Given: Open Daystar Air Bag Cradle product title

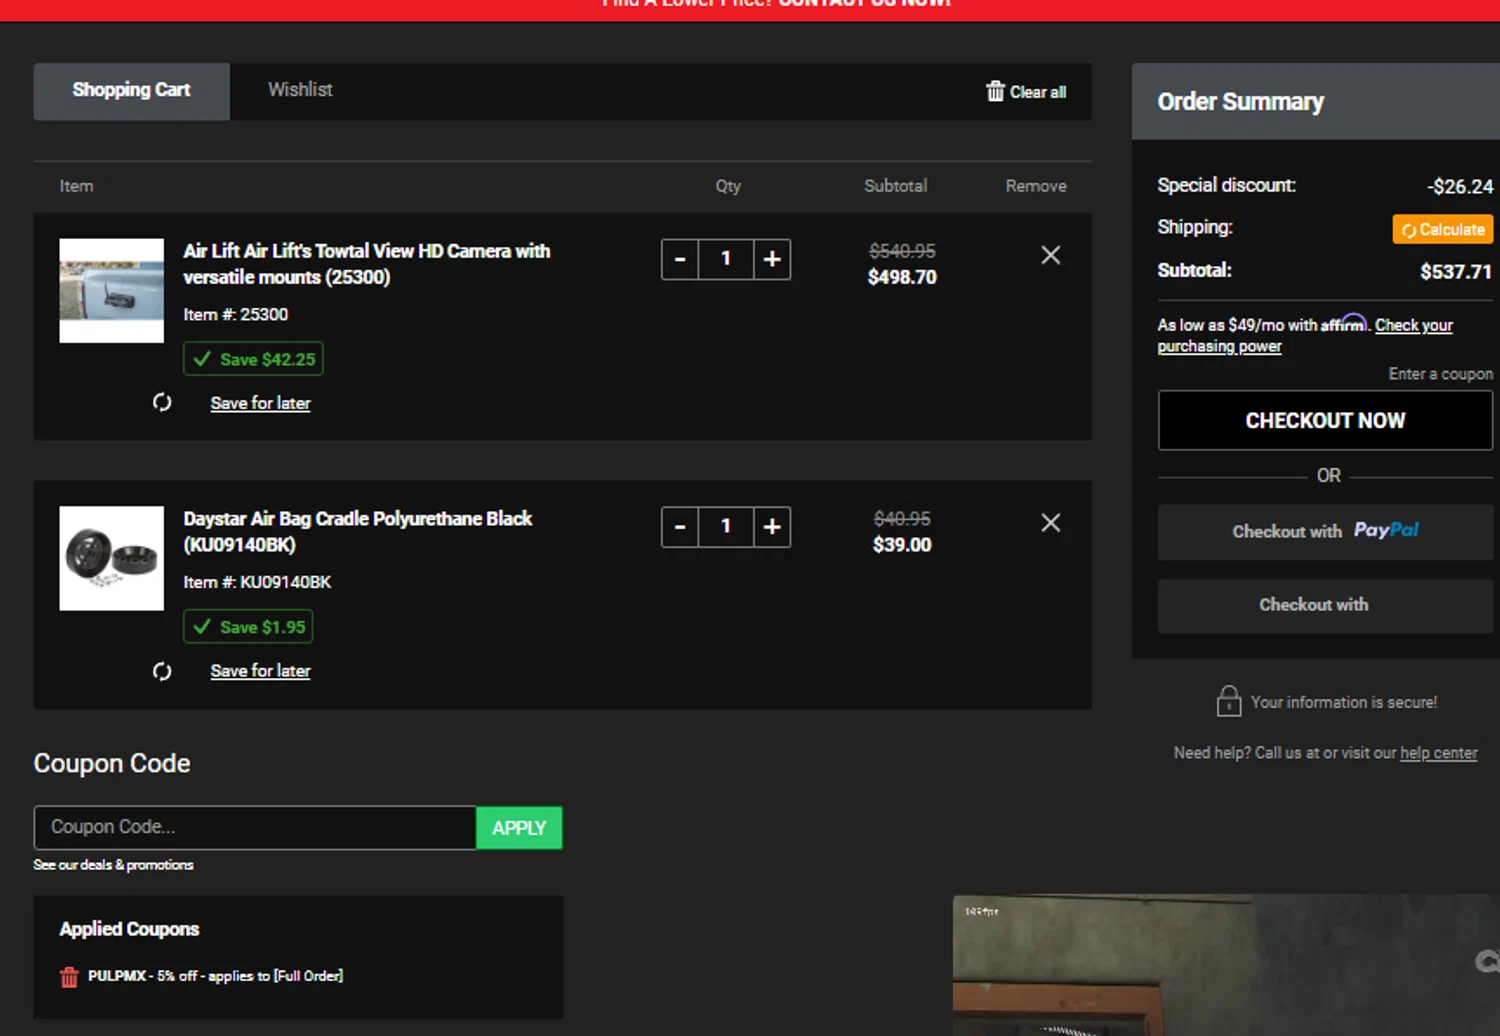Looking at the screenshot, I should pos(358,532).
